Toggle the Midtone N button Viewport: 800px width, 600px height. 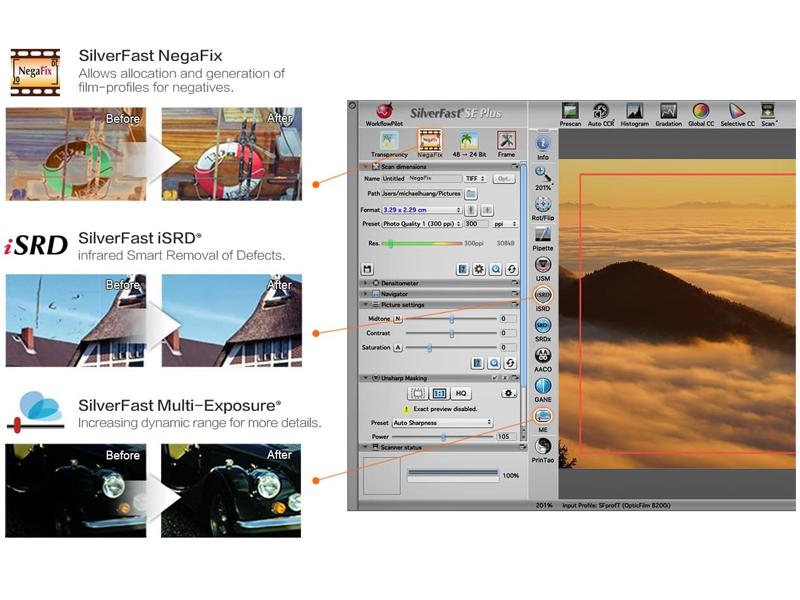[x=398, y=318]
